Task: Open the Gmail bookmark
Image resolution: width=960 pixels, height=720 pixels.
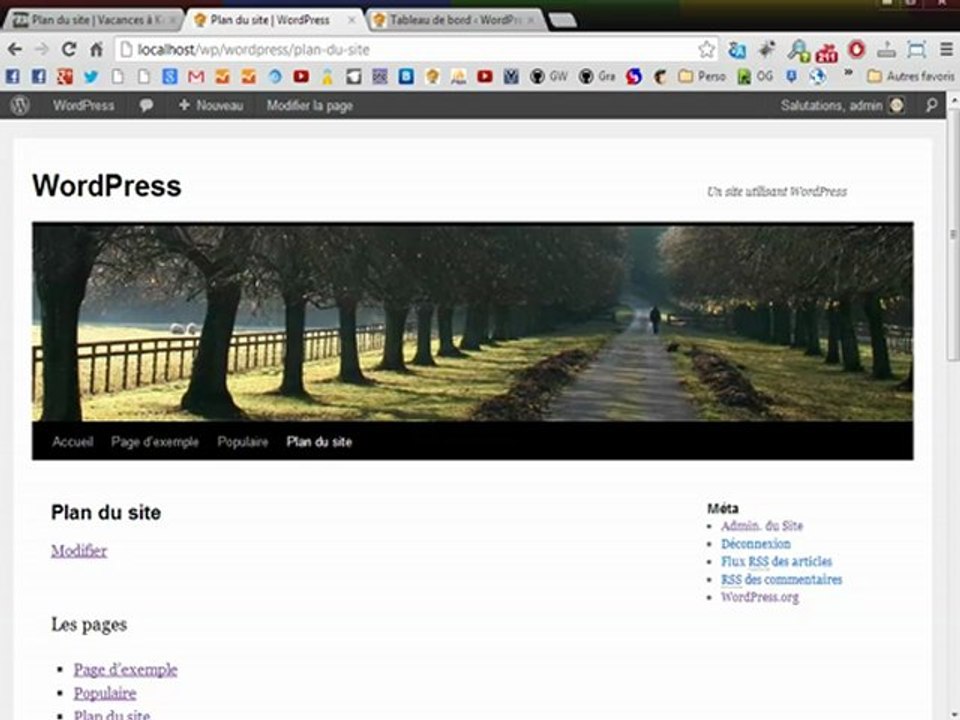Action: coord(196,77)
